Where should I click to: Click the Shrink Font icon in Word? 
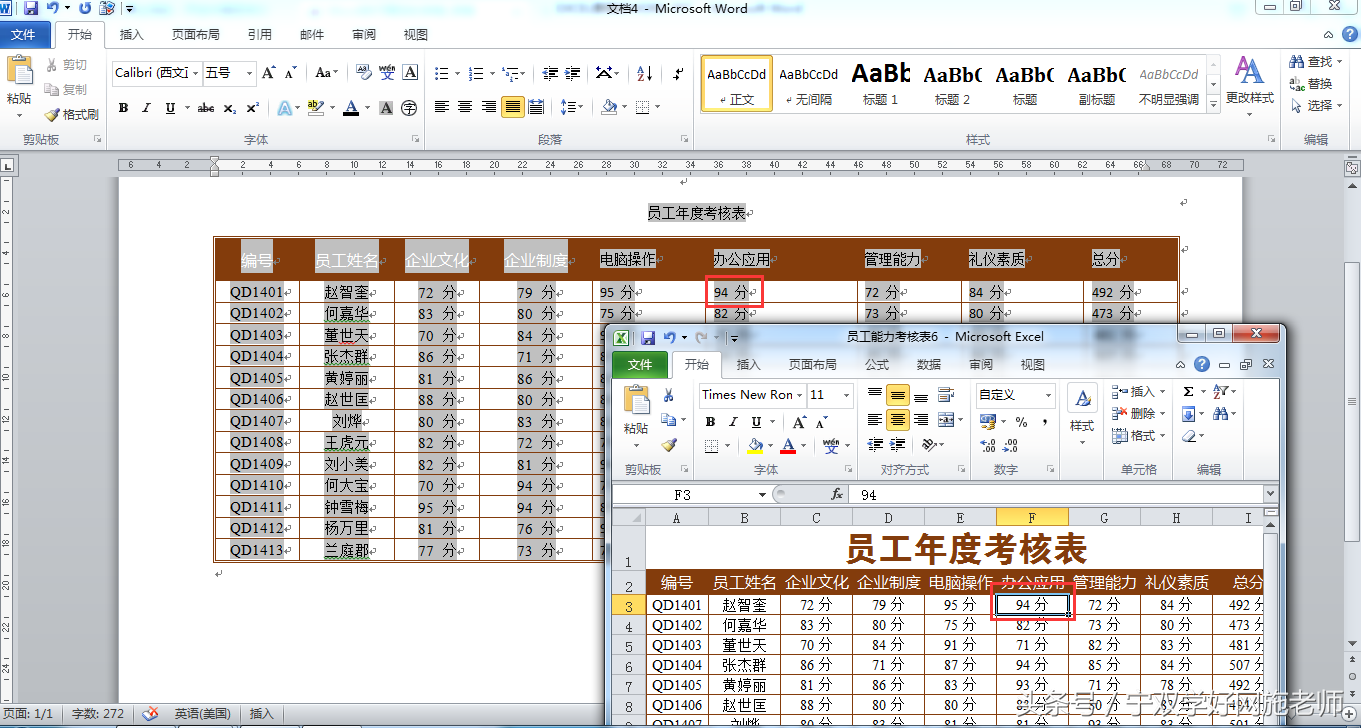click(x=291, y=73)
